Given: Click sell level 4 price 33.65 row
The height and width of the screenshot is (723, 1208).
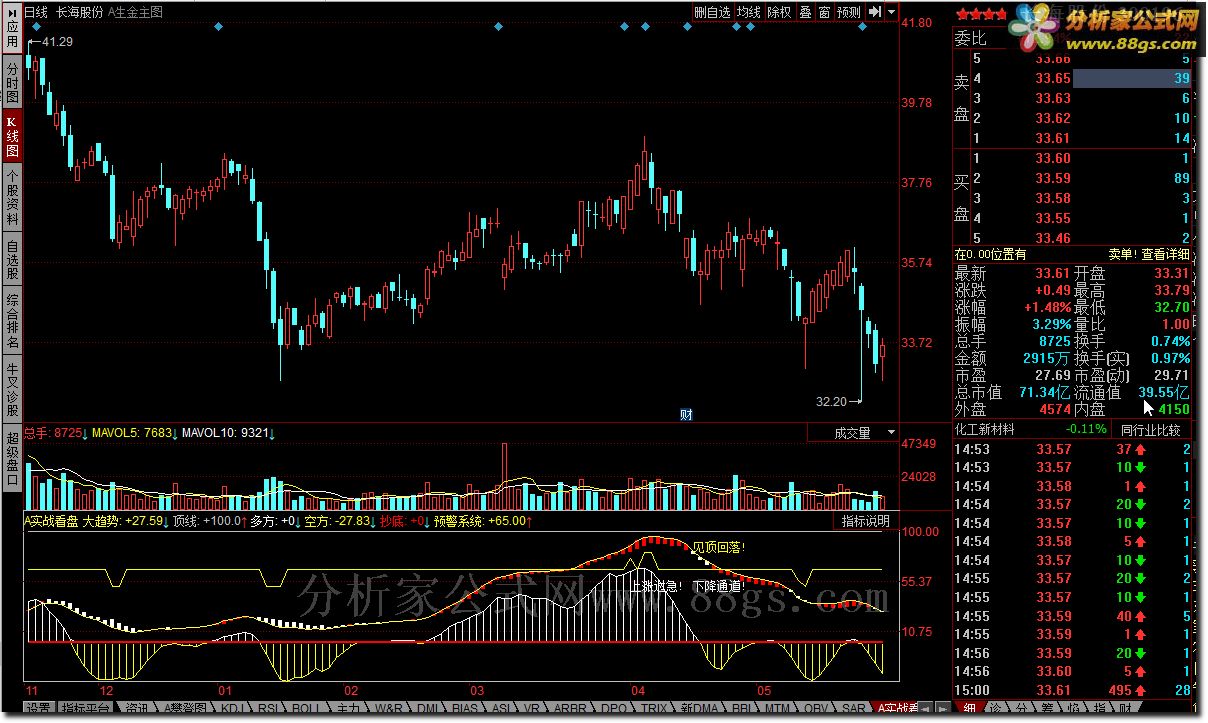Looking at the screenshot, I should (1073, 78).
